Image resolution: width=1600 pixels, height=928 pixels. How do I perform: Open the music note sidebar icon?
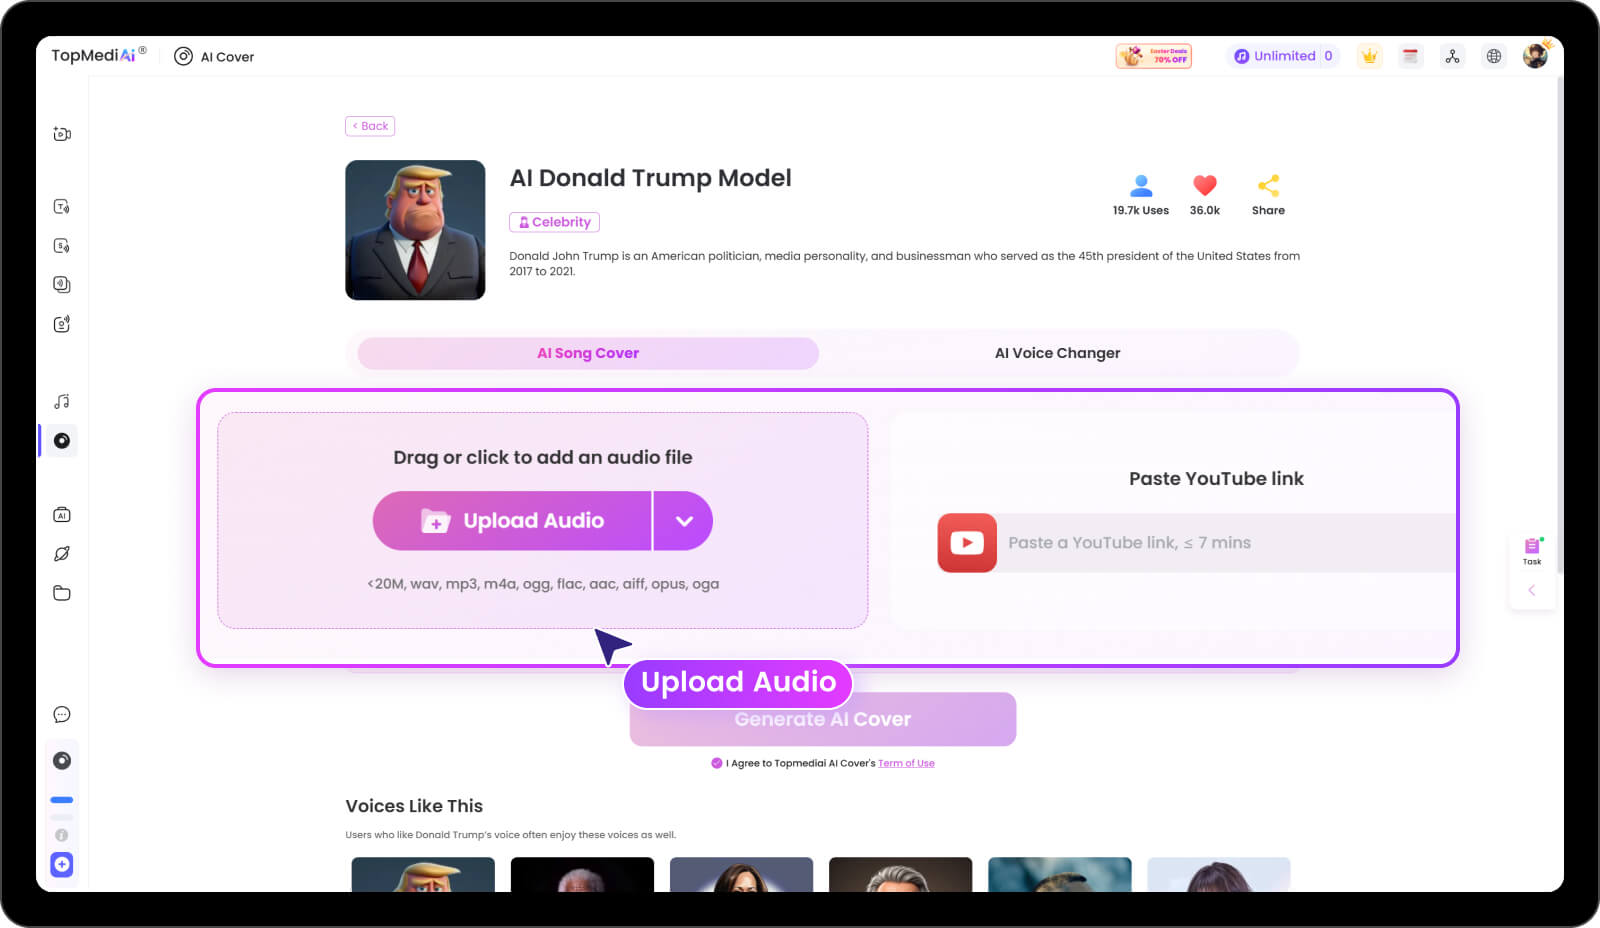(x=62, y=402)
